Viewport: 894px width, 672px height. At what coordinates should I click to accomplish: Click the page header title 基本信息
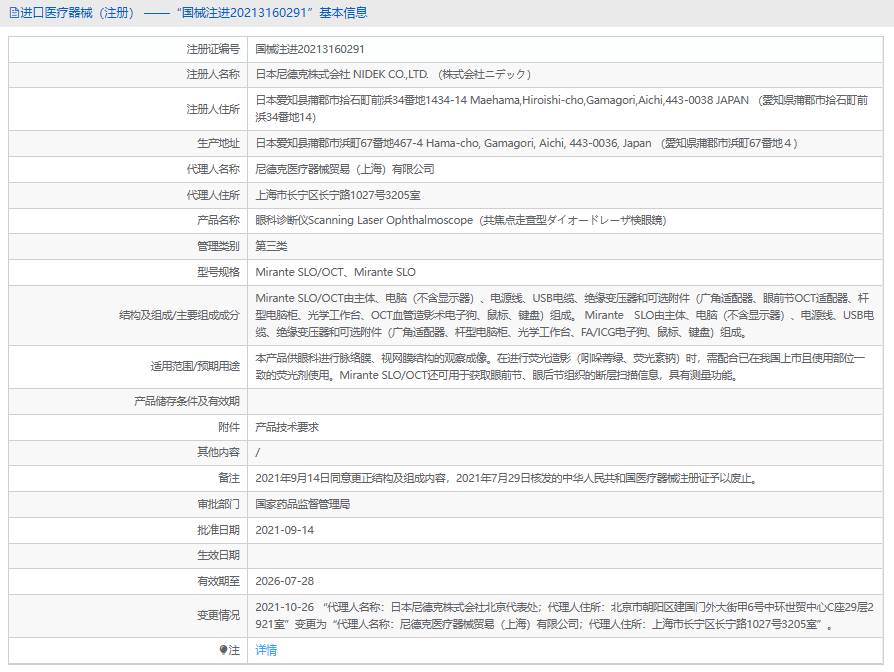point(343,13)
